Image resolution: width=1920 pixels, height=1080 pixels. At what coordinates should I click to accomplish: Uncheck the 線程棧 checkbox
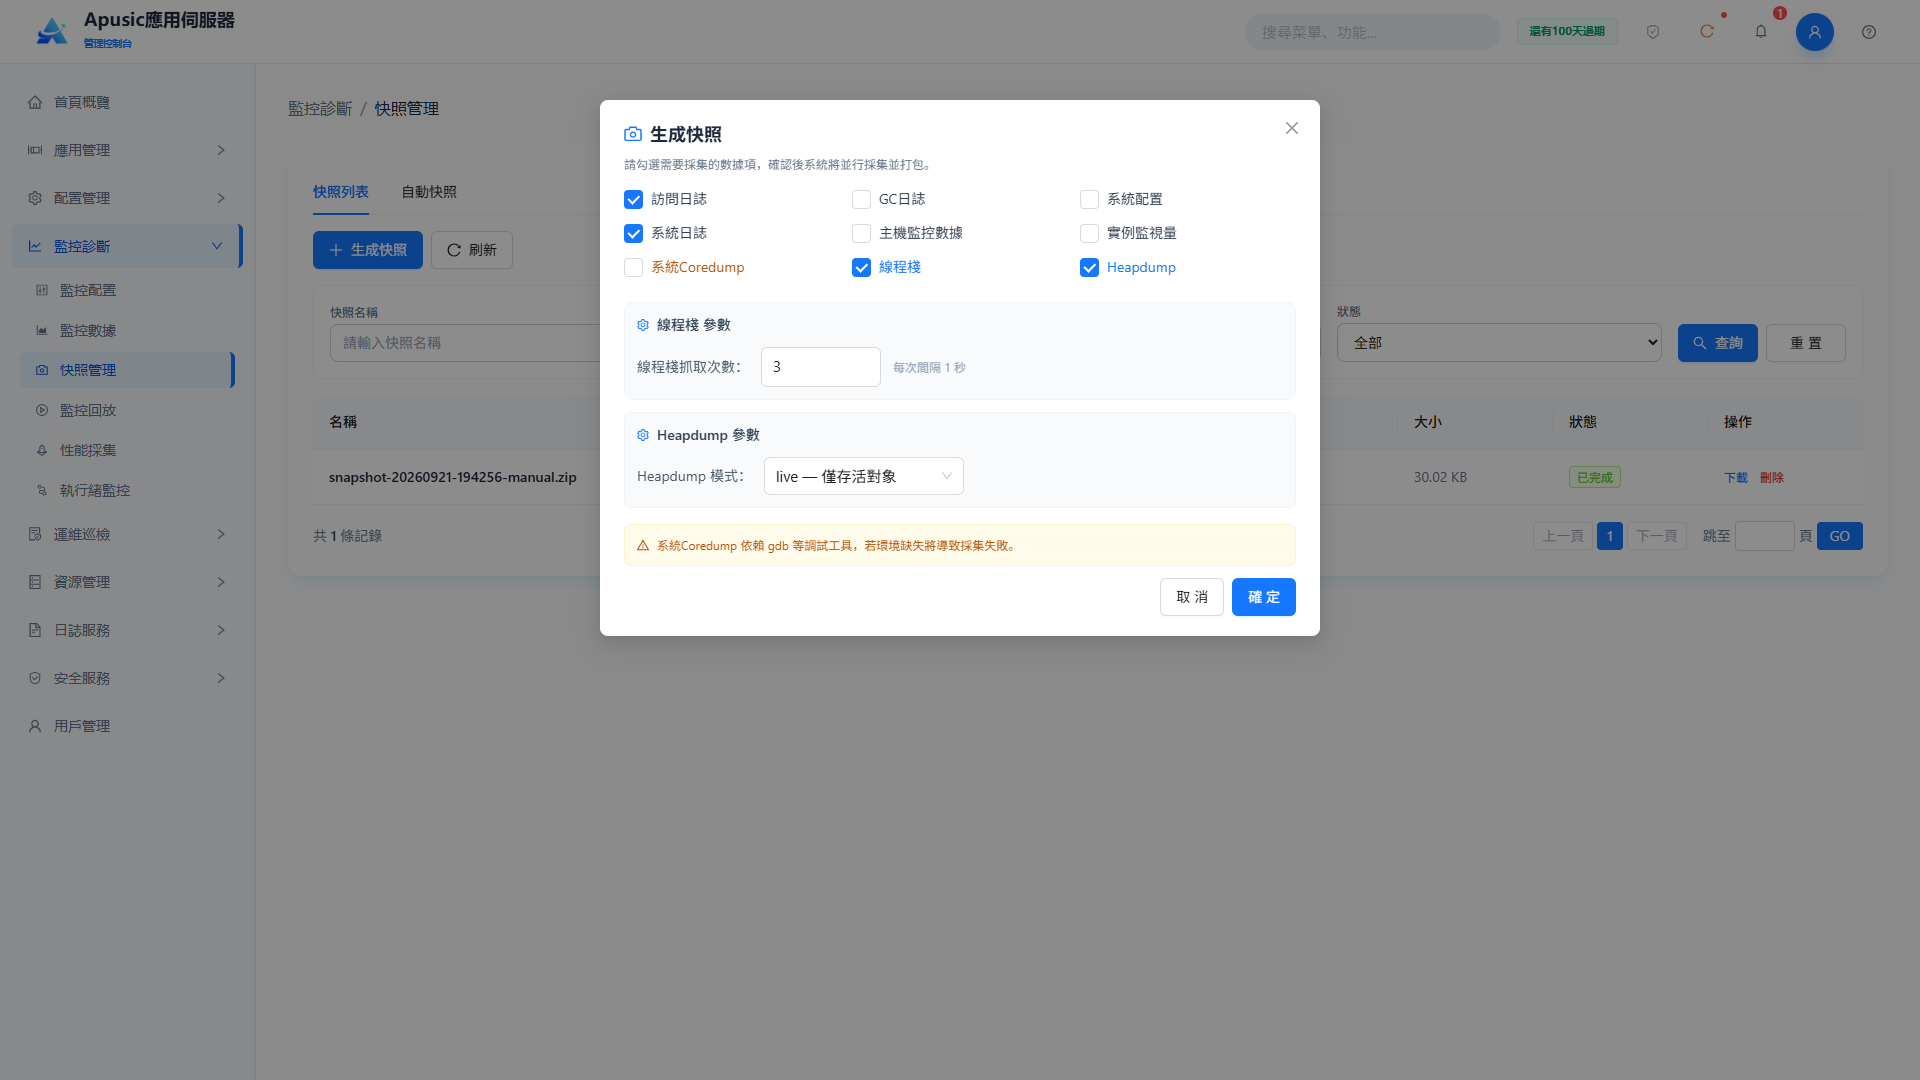click(861, 267)
